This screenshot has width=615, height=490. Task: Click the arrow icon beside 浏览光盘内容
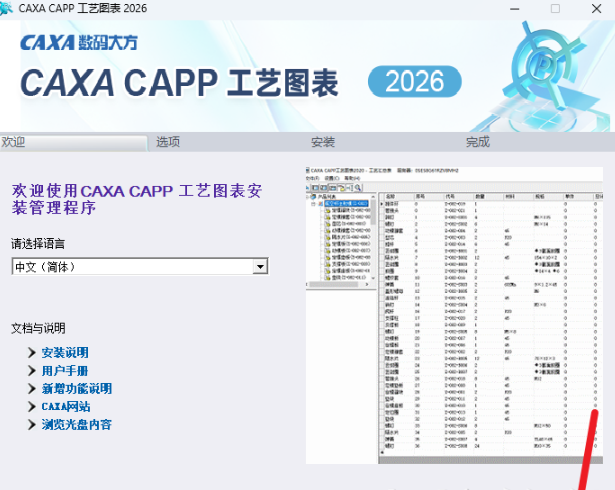(32, 425)
